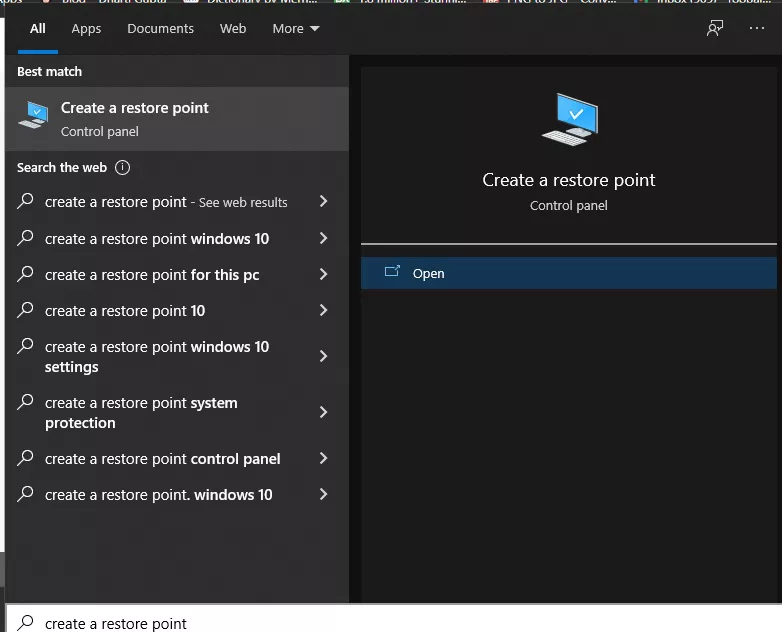Screen dimensions: 782x632
Task: Select 'create a restore point windows 10 settings' suggestion
Action: tap(157, 356)
